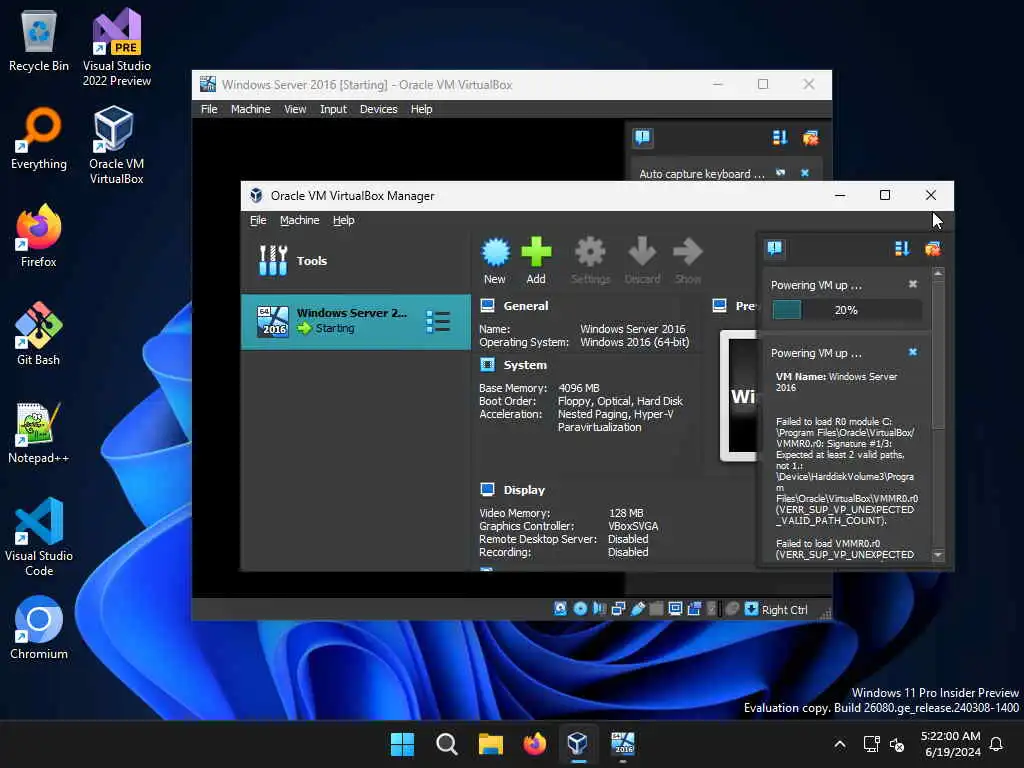Click display status icon in VM status bar
Screen dimensions: 1024x768
pyautogui.click(x=675, y=609)
